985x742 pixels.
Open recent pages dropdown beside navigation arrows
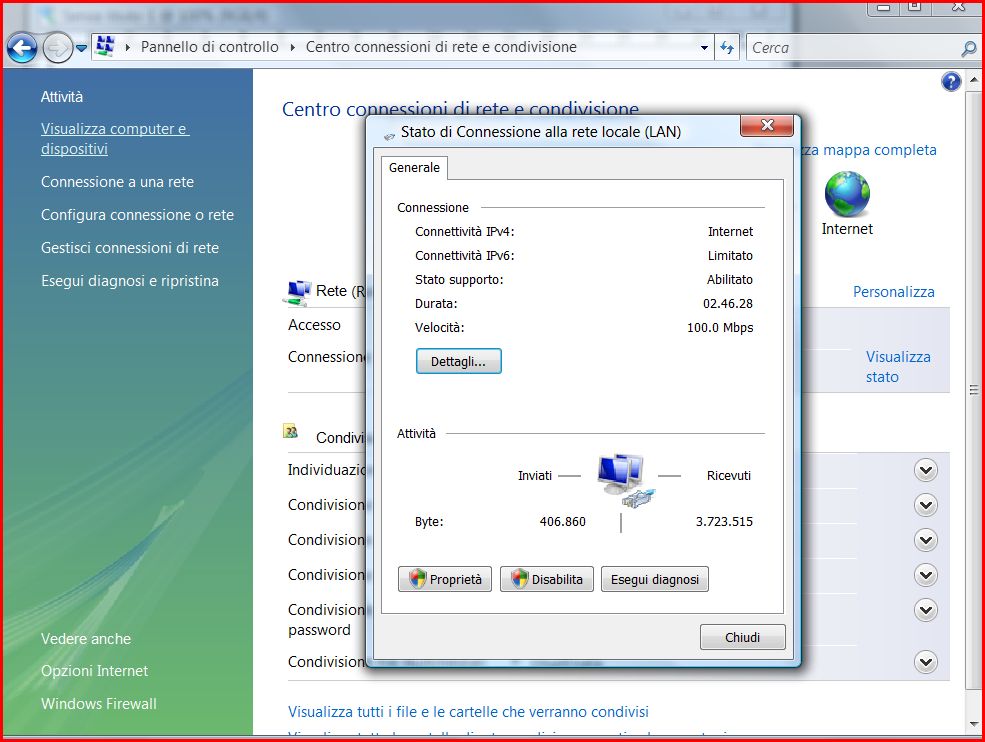81,48
